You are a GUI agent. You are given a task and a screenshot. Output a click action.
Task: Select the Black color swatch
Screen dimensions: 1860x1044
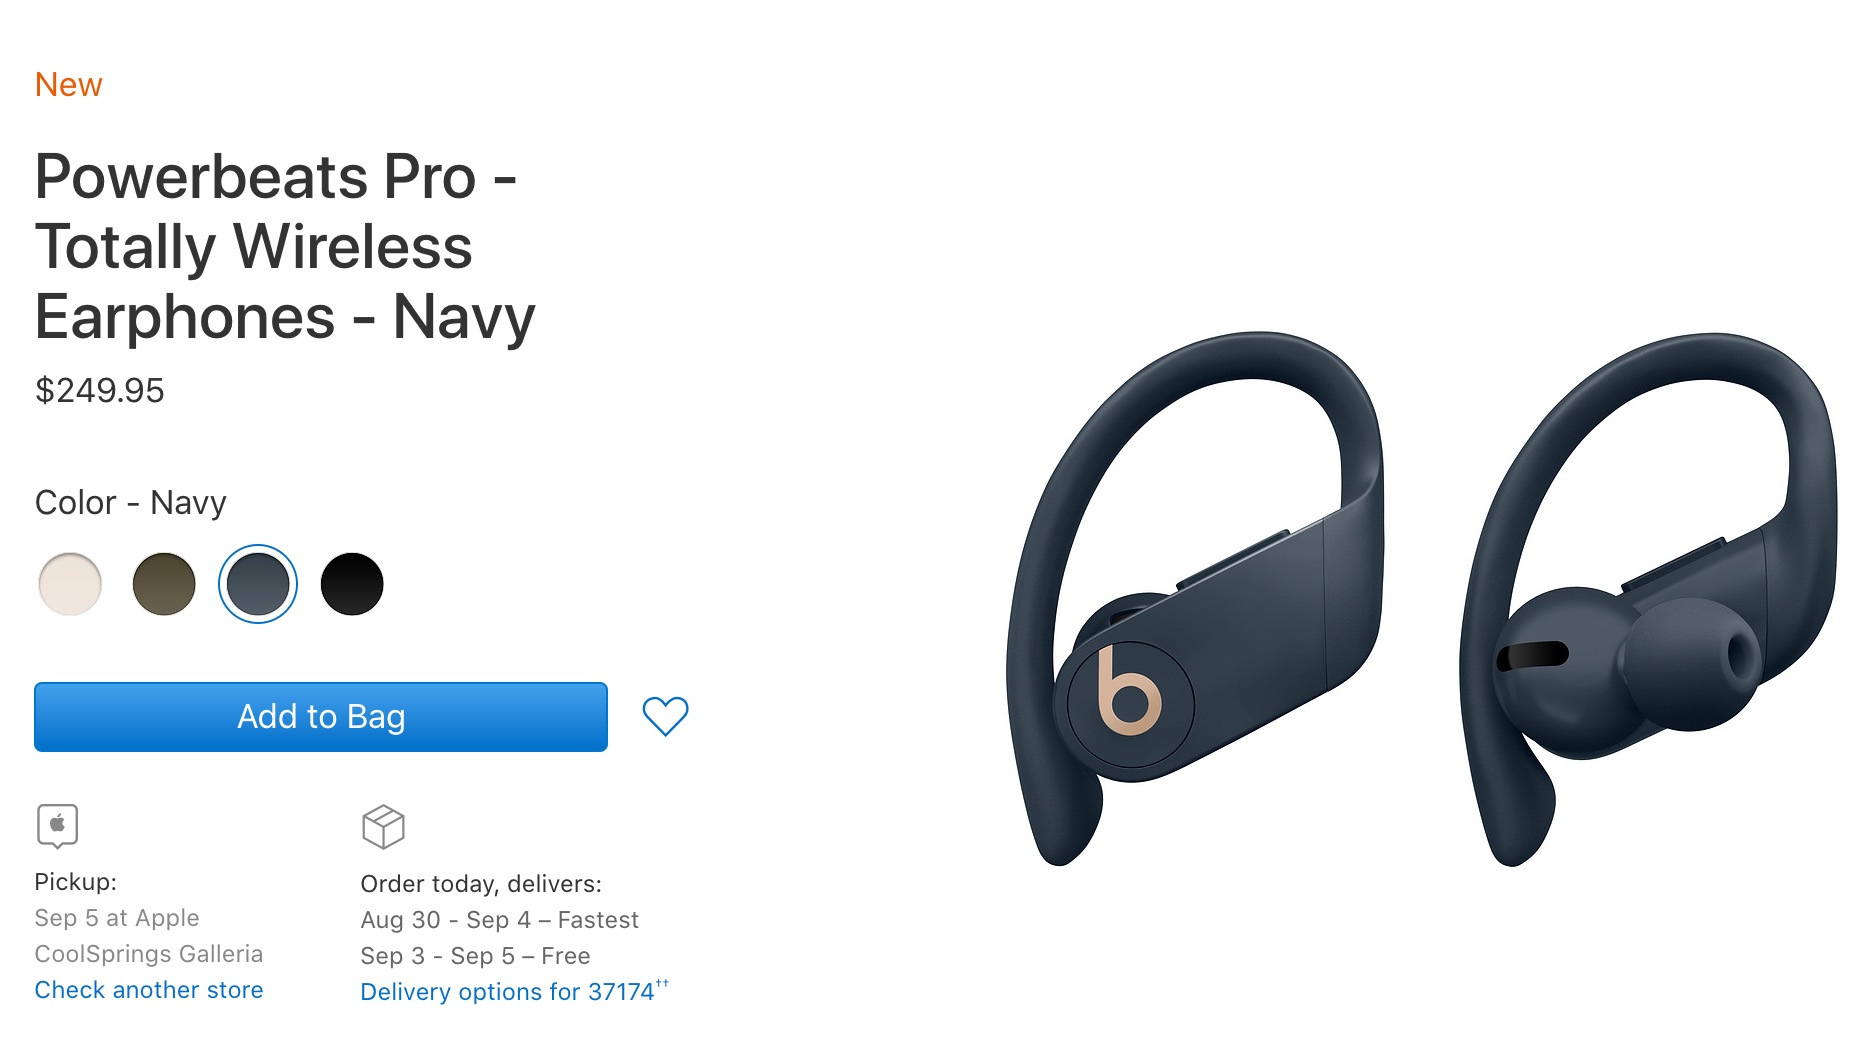[352, 584]
